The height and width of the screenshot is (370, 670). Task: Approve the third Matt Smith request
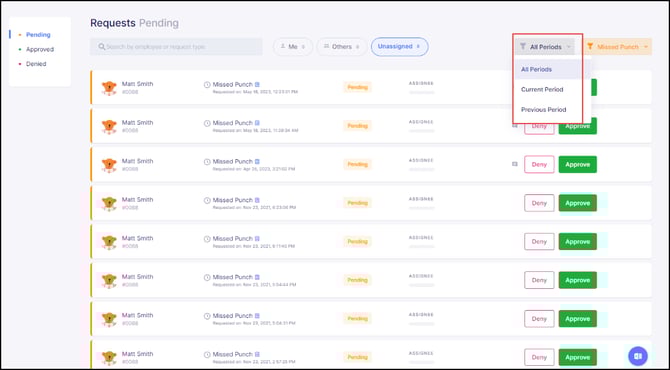(x=578, y=164)
